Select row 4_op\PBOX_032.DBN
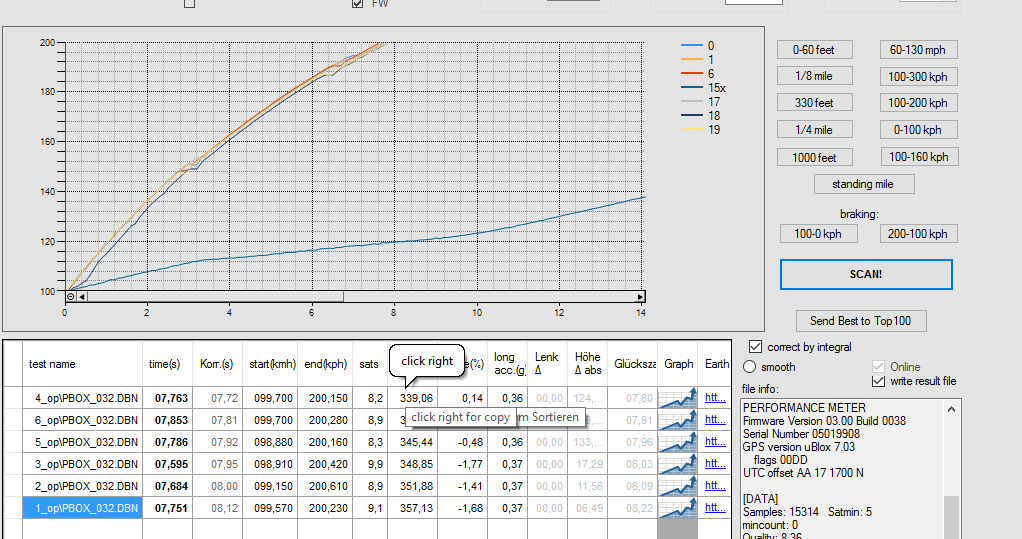 (x=83, y=398)
